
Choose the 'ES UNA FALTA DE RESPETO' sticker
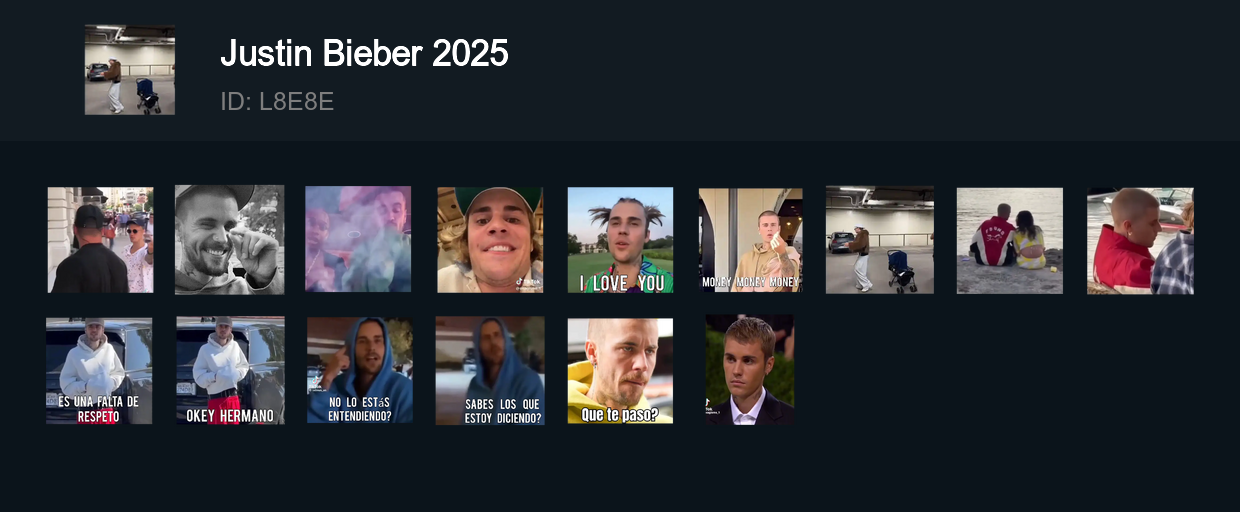99,371
